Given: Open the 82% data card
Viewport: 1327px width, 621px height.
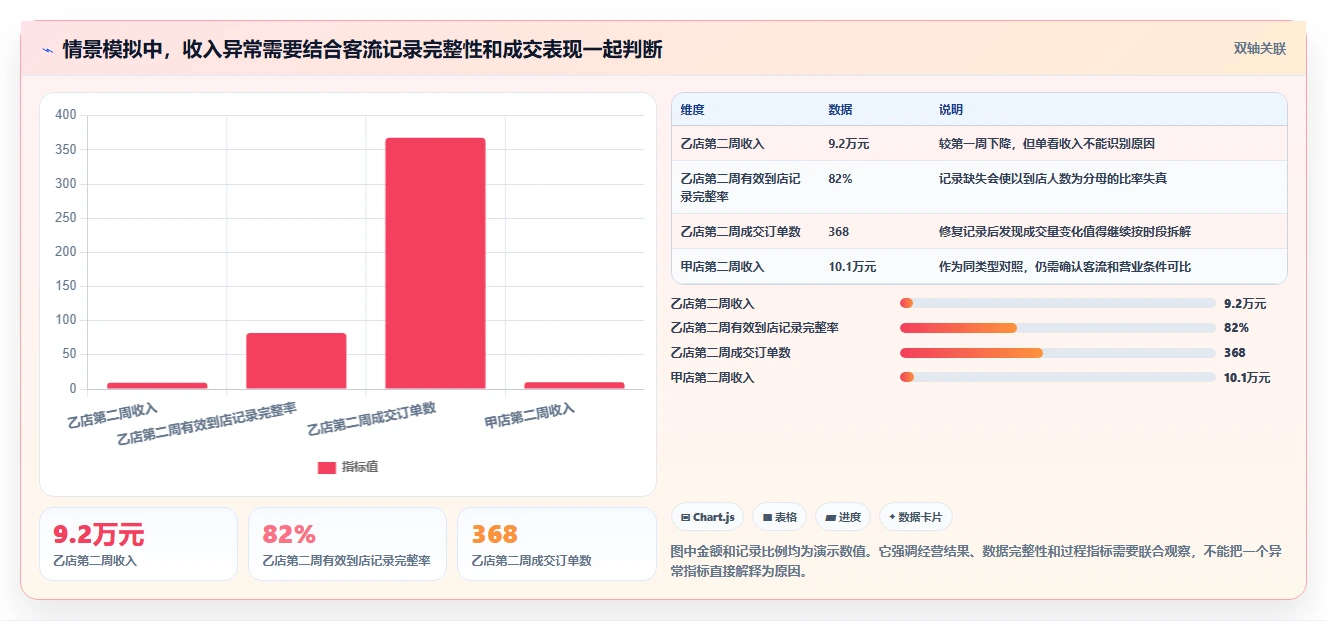Looking at the screenshot, I should [347, 544].
